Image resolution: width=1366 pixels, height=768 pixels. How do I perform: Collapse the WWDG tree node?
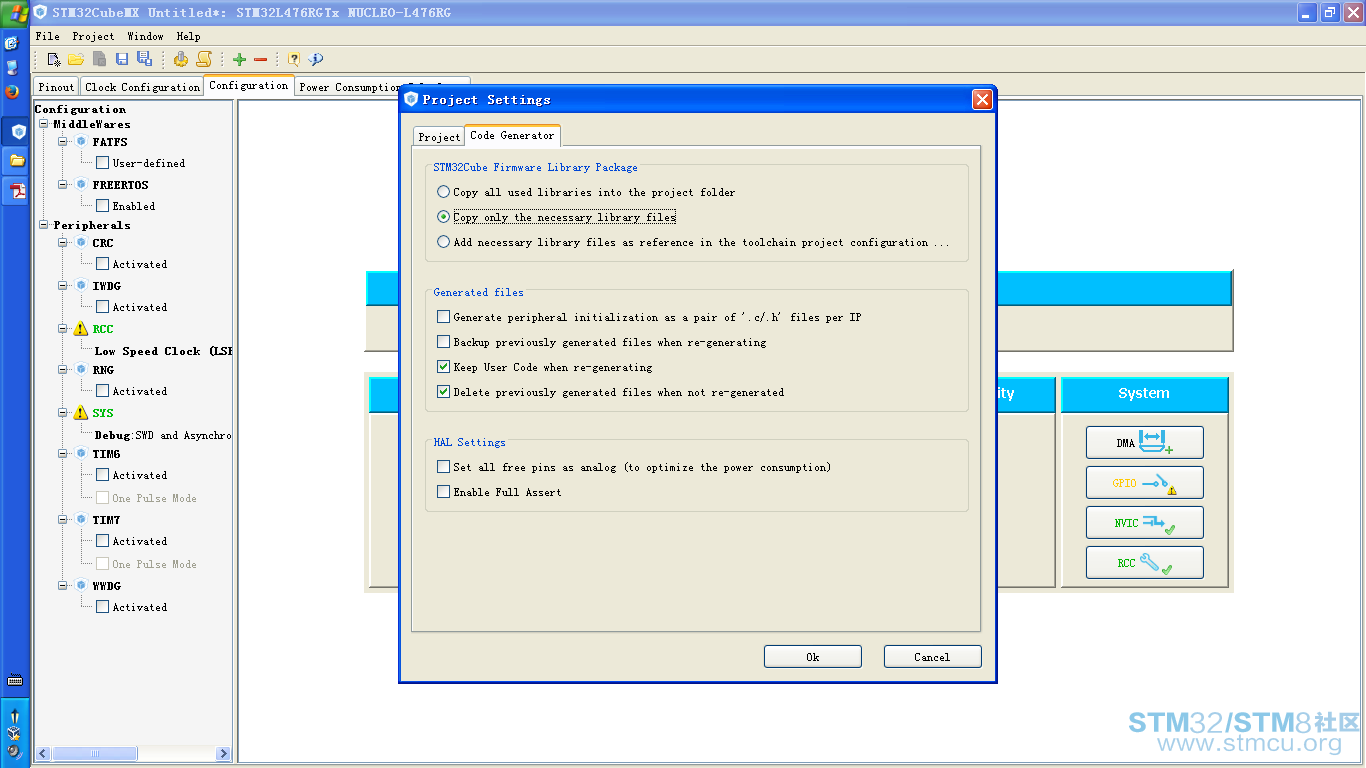tap(63, 585)
